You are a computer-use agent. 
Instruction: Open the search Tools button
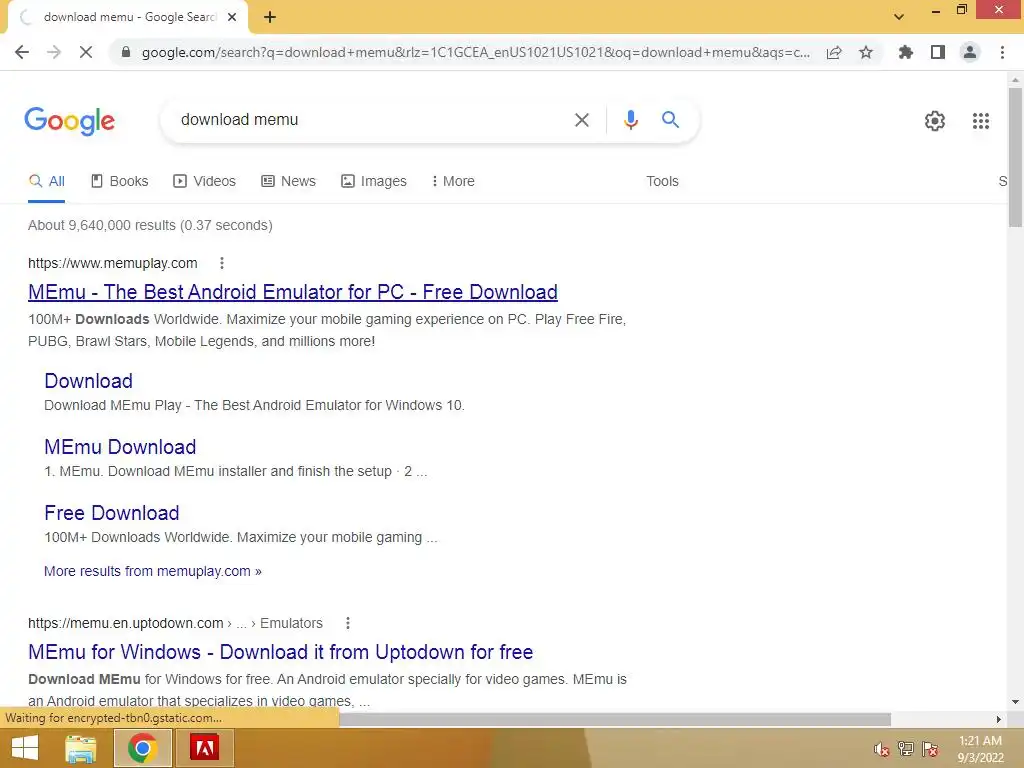[x=662, y=182]
